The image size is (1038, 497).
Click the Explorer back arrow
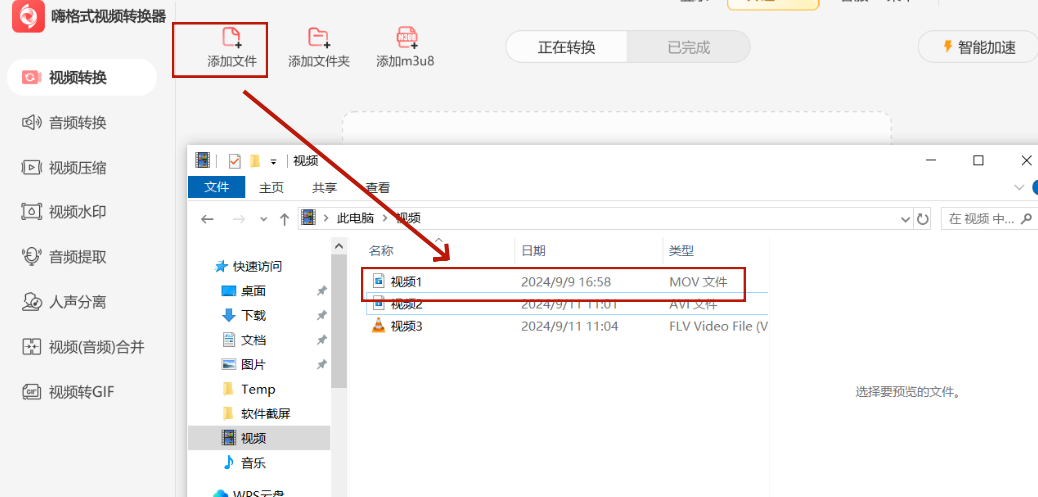click(x=207, y=219)
